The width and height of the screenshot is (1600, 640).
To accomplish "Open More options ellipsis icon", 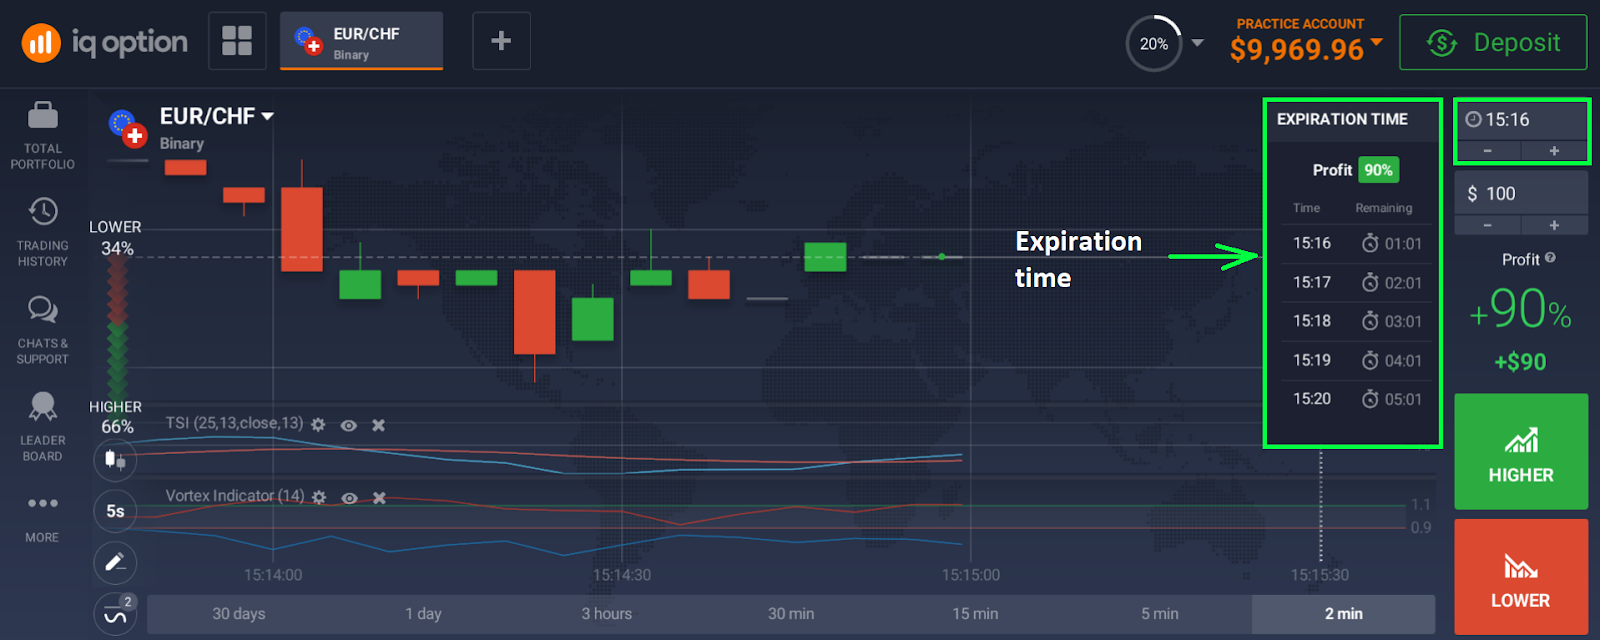I will click(x=42, y=503).
